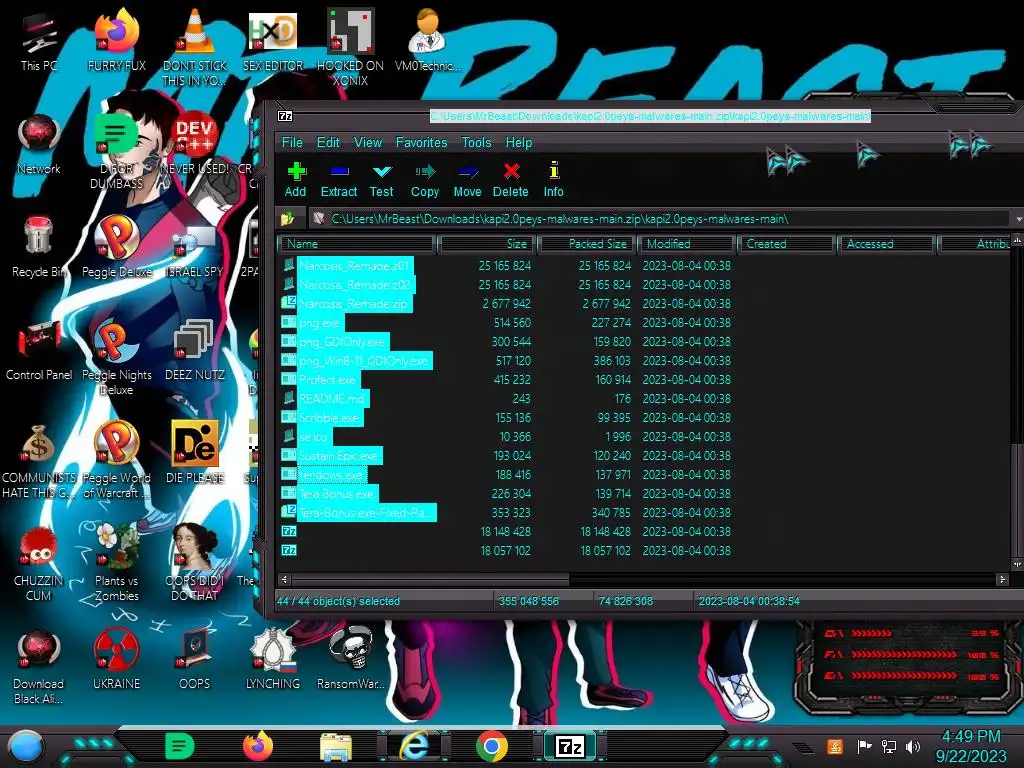Select the Recycle Bin desktop icon

pos(39,247)
